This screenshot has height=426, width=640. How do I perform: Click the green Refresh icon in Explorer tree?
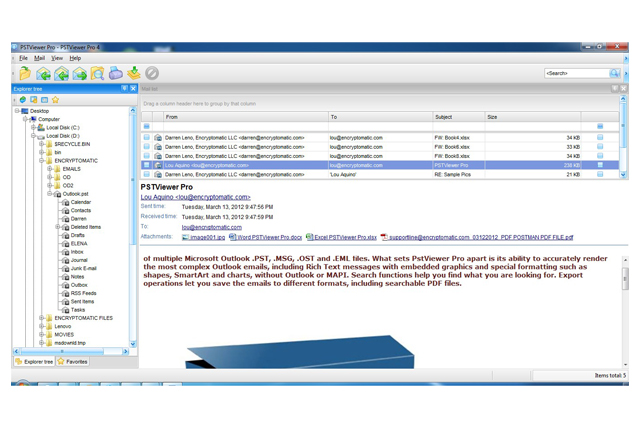pos(23,100)
